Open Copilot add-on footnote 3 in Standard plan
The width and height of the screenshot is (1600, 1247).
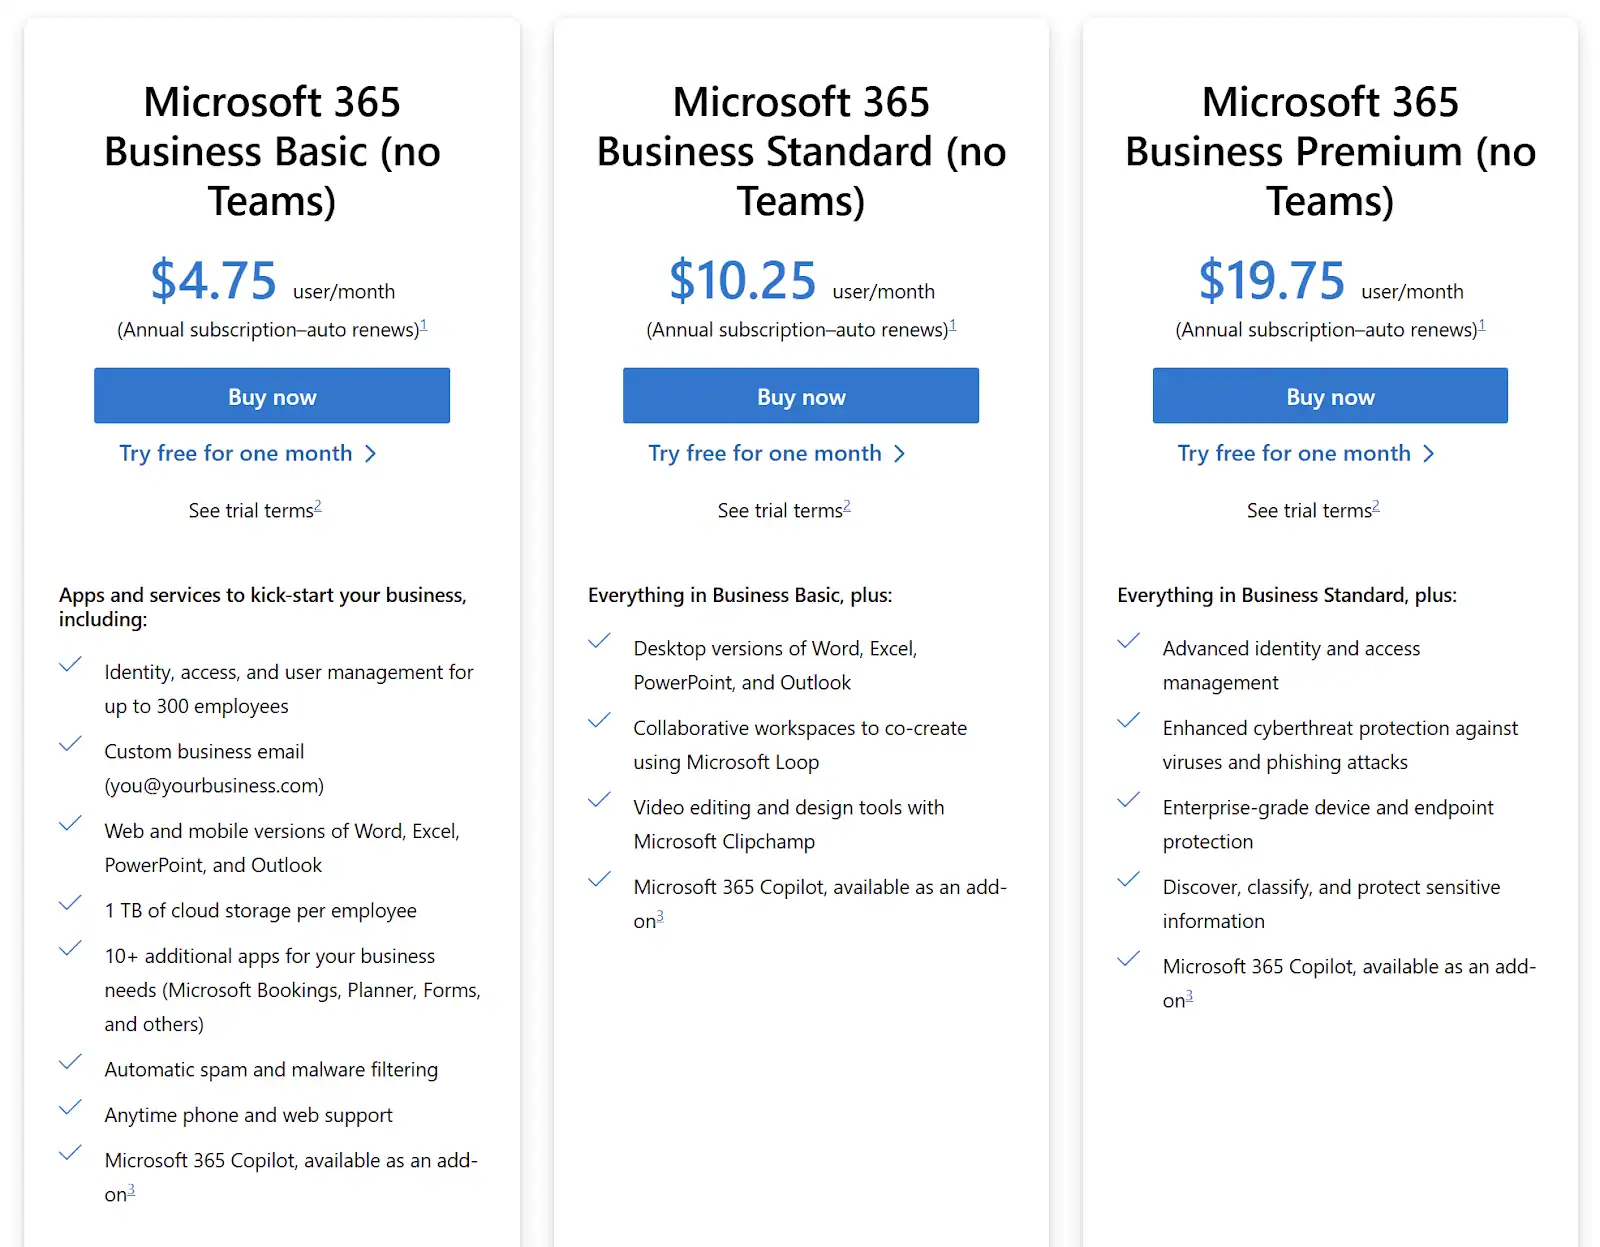coord(660,917)
